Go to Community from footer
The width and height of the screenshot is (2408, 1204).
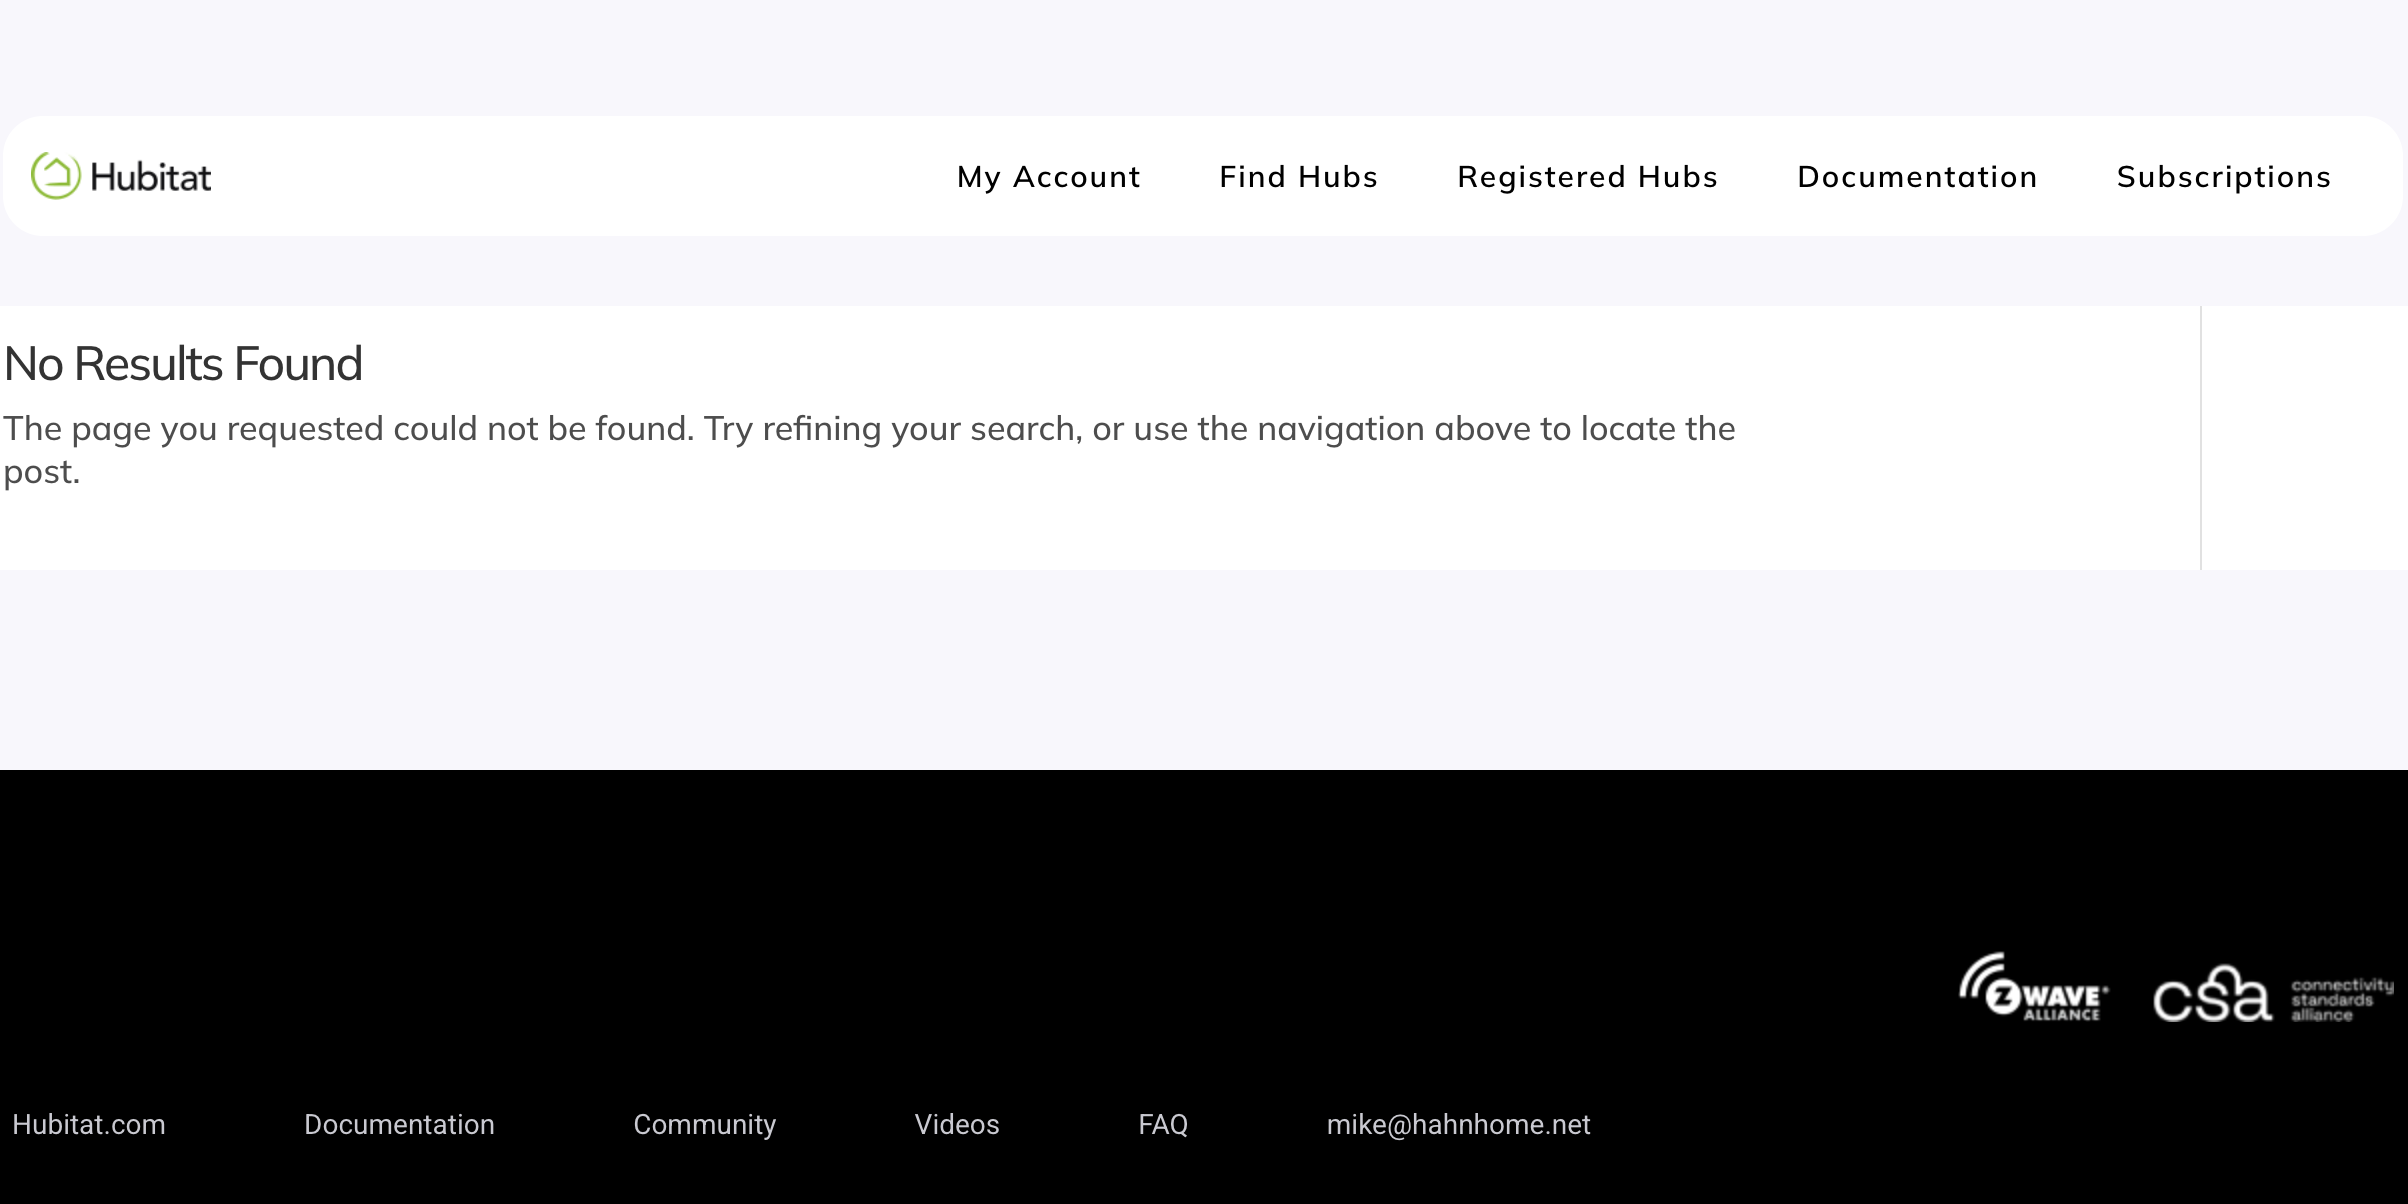(x=704, y=1125)
